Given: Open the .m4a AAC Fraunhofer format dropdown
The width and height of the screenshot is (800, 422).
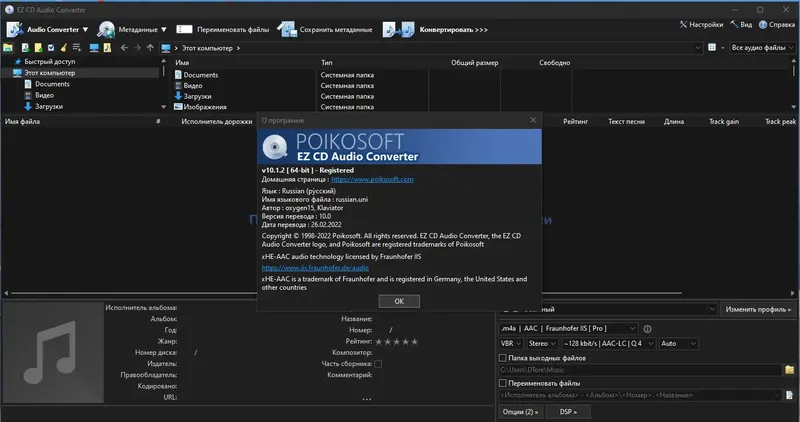Looking at the screenshot, I should [568, 329].
